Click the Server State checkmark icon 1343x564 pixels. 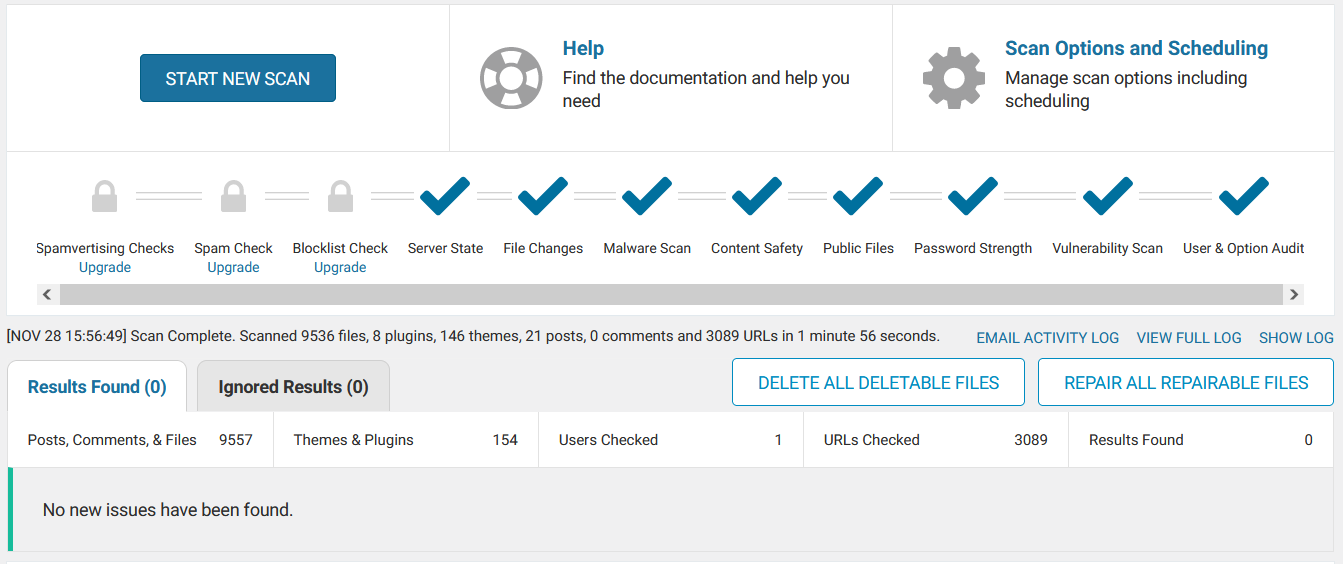click(x=445, y=196)
